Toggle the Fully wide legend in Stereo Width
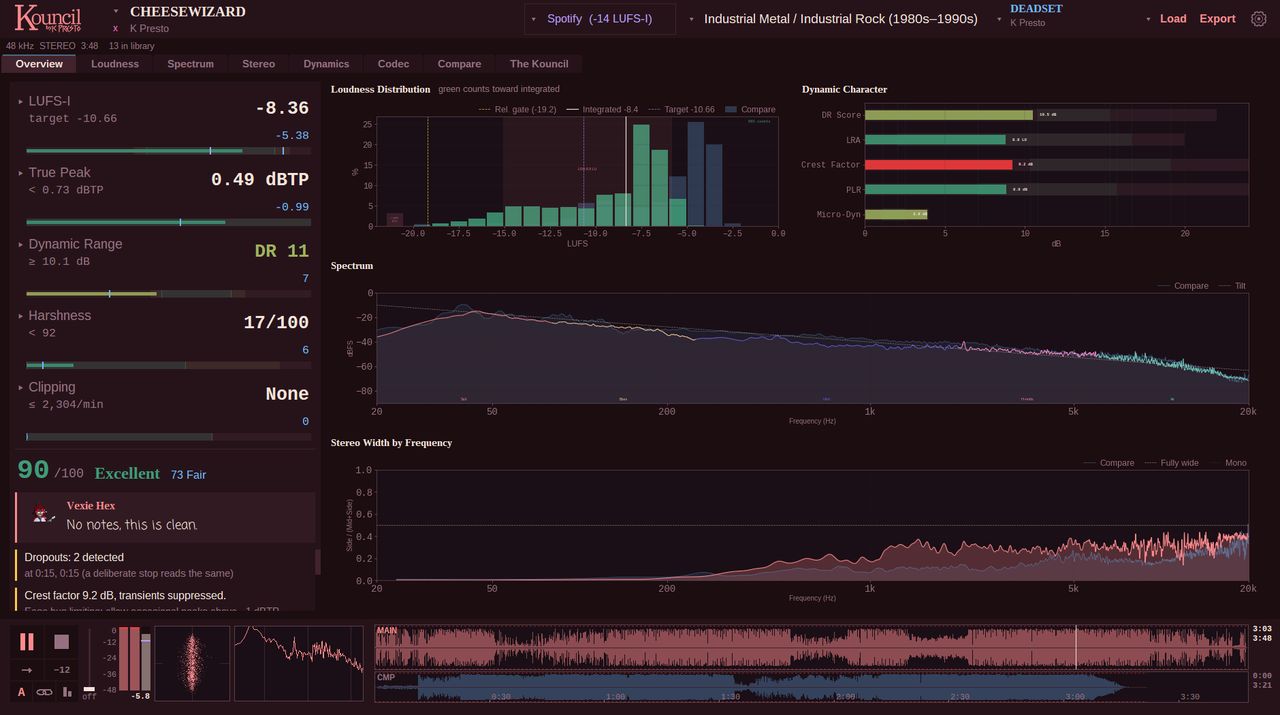Viewport: 1280px width, 715px height. [1171, 463]
